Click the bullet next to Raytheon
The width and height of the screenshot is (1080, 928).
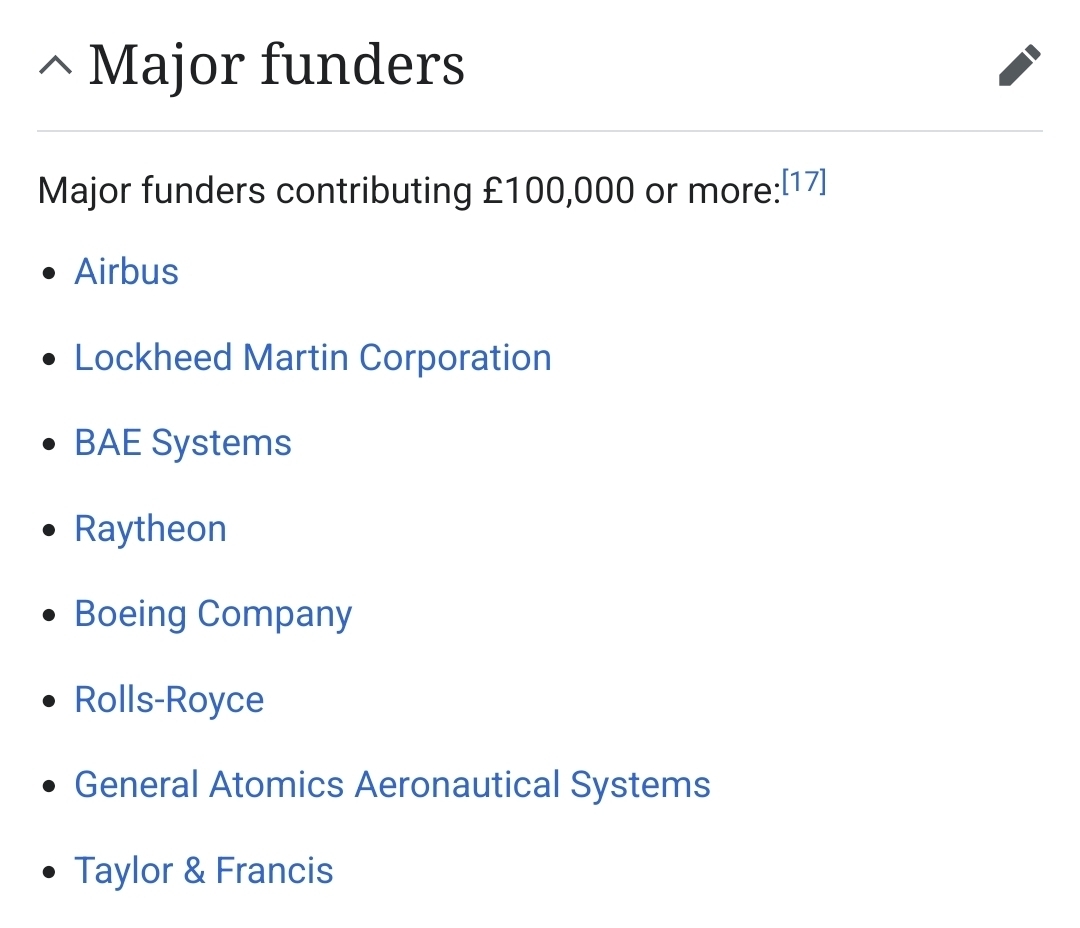[49, 531]
